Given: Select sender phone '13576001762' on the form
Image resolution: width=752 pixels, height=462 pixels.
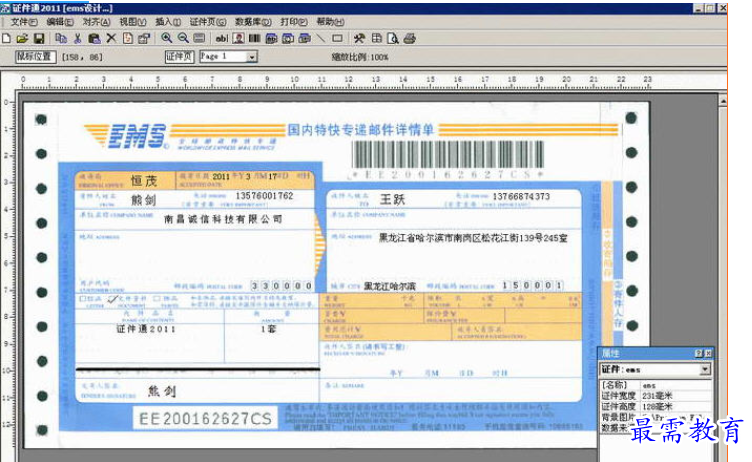Looking at the screenshot, I should (x=264, y=196).
